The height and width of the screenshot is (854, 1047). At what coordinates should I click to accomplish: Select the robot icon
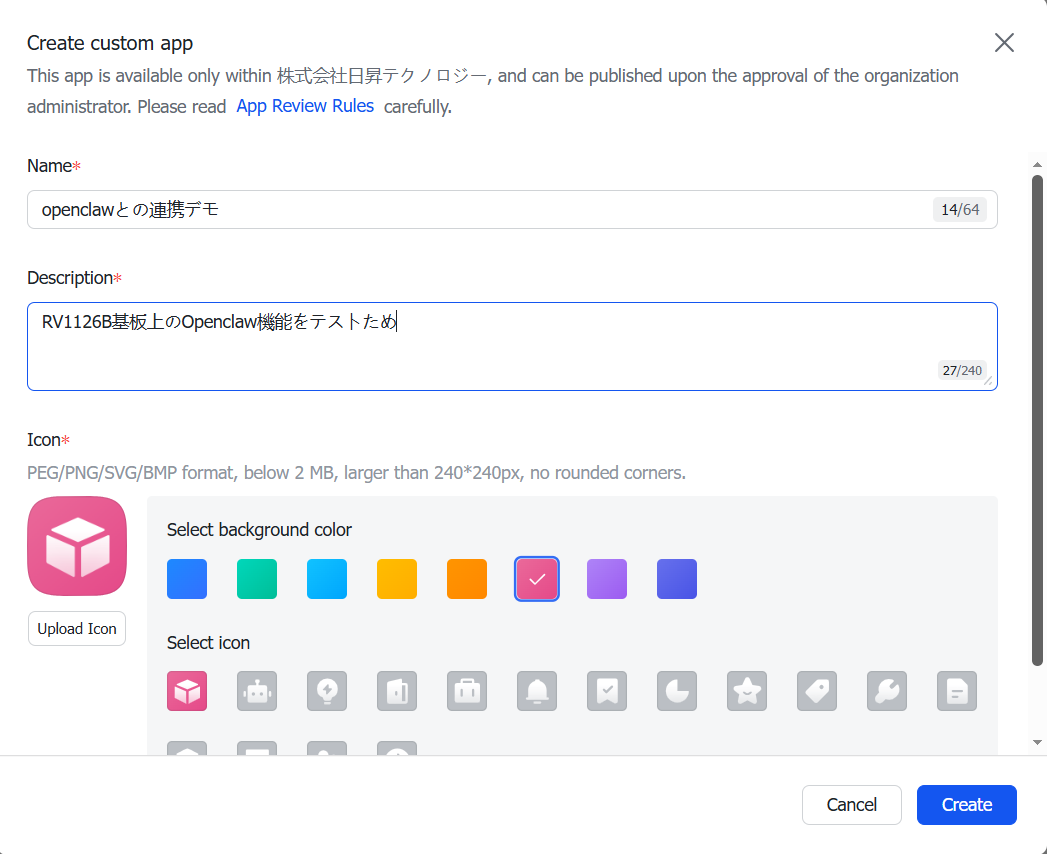(256, 690)
